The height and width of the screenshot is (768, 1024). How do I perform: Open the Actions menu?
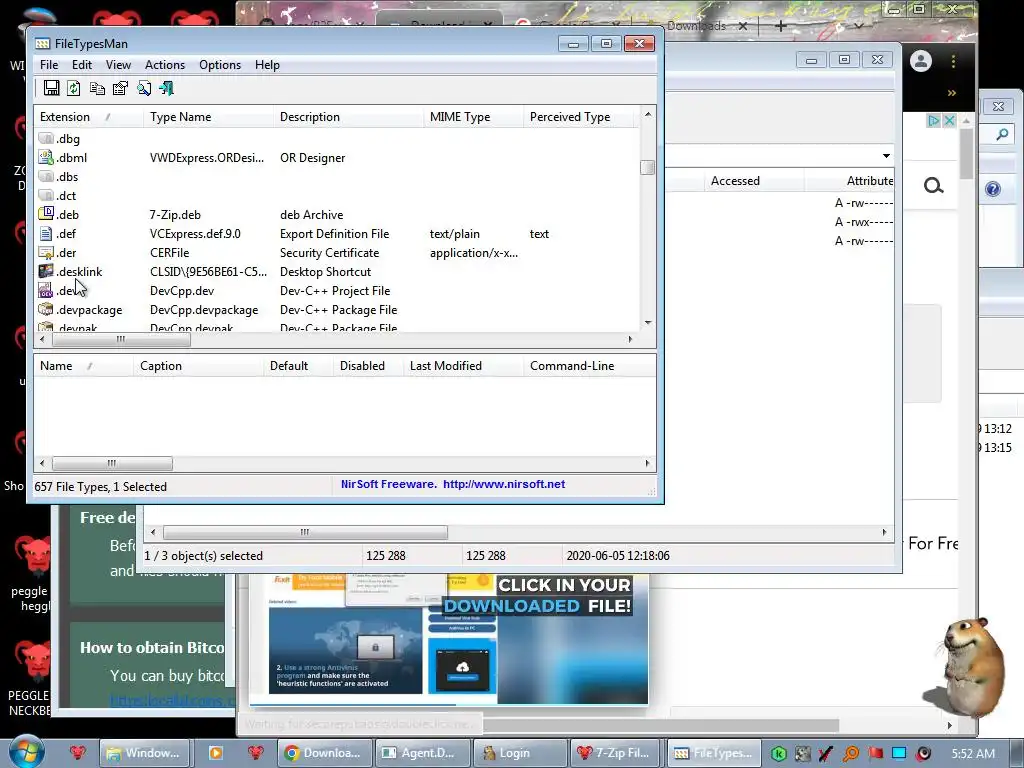coord(165,65)
